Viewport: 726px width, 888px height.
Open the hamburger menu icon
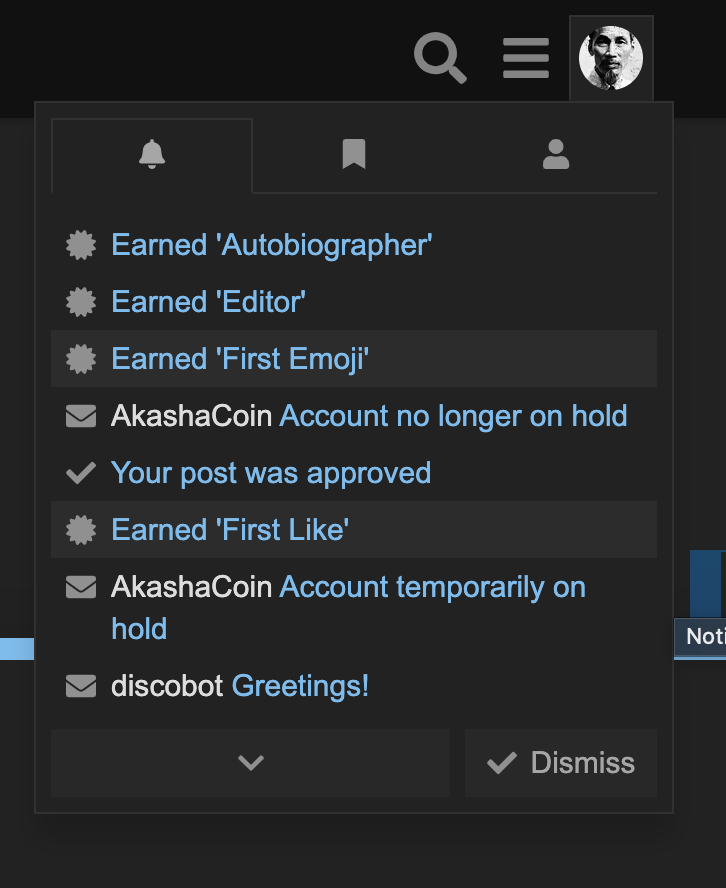tap(526, 58)
